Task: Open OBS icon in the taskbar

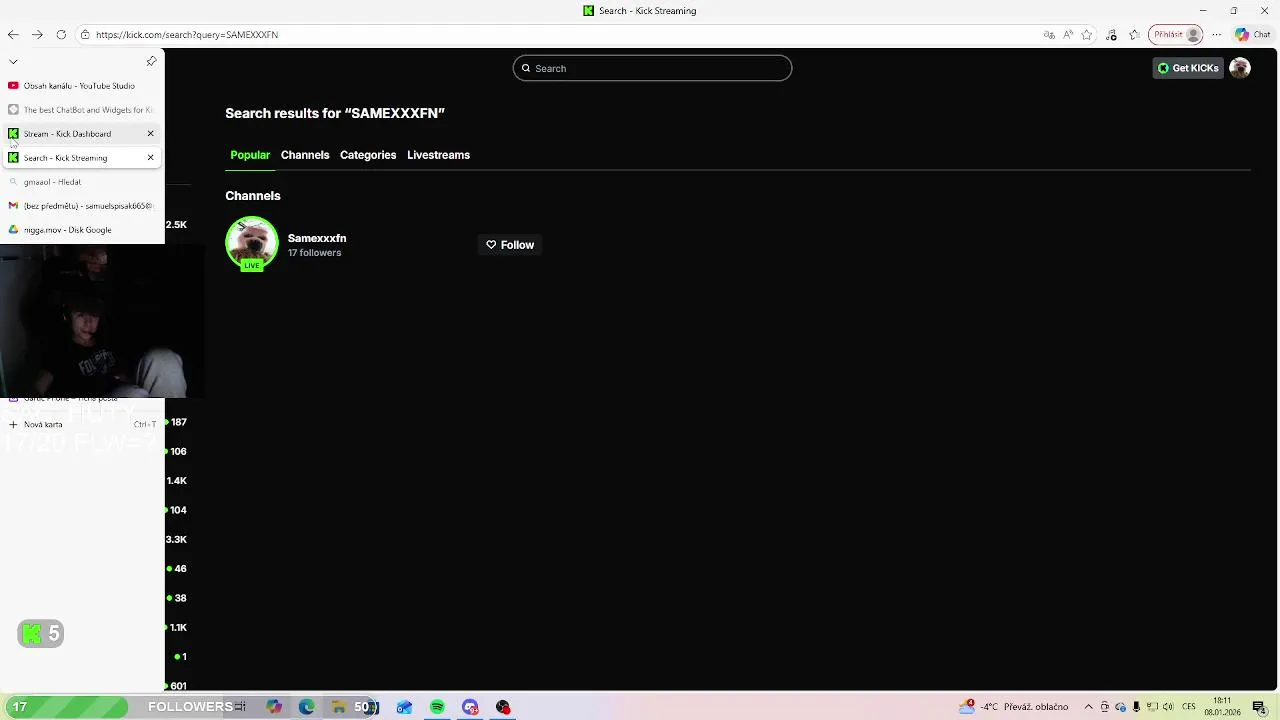Action: (503, 707)
